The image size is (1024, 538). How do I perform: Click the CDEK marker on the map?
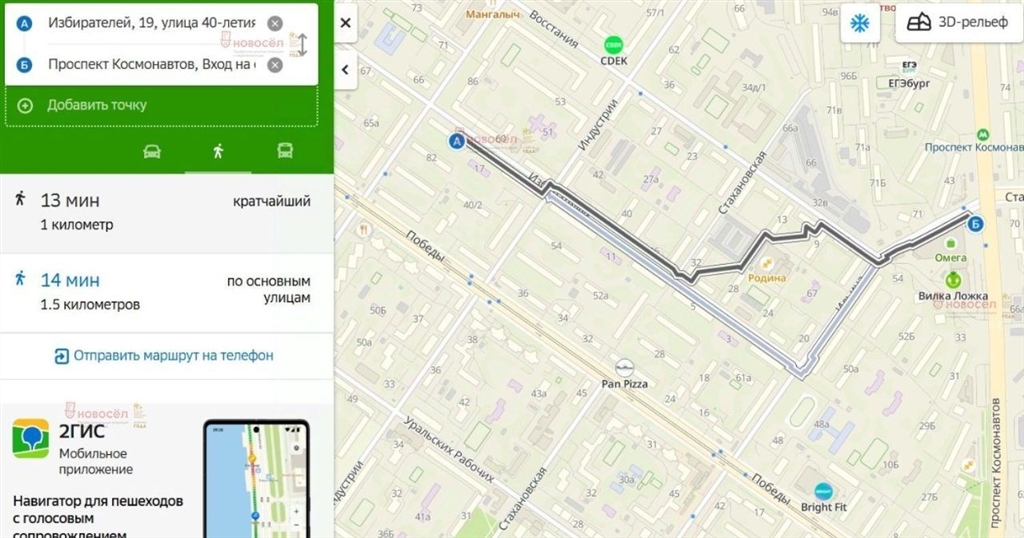click(613, 45)
